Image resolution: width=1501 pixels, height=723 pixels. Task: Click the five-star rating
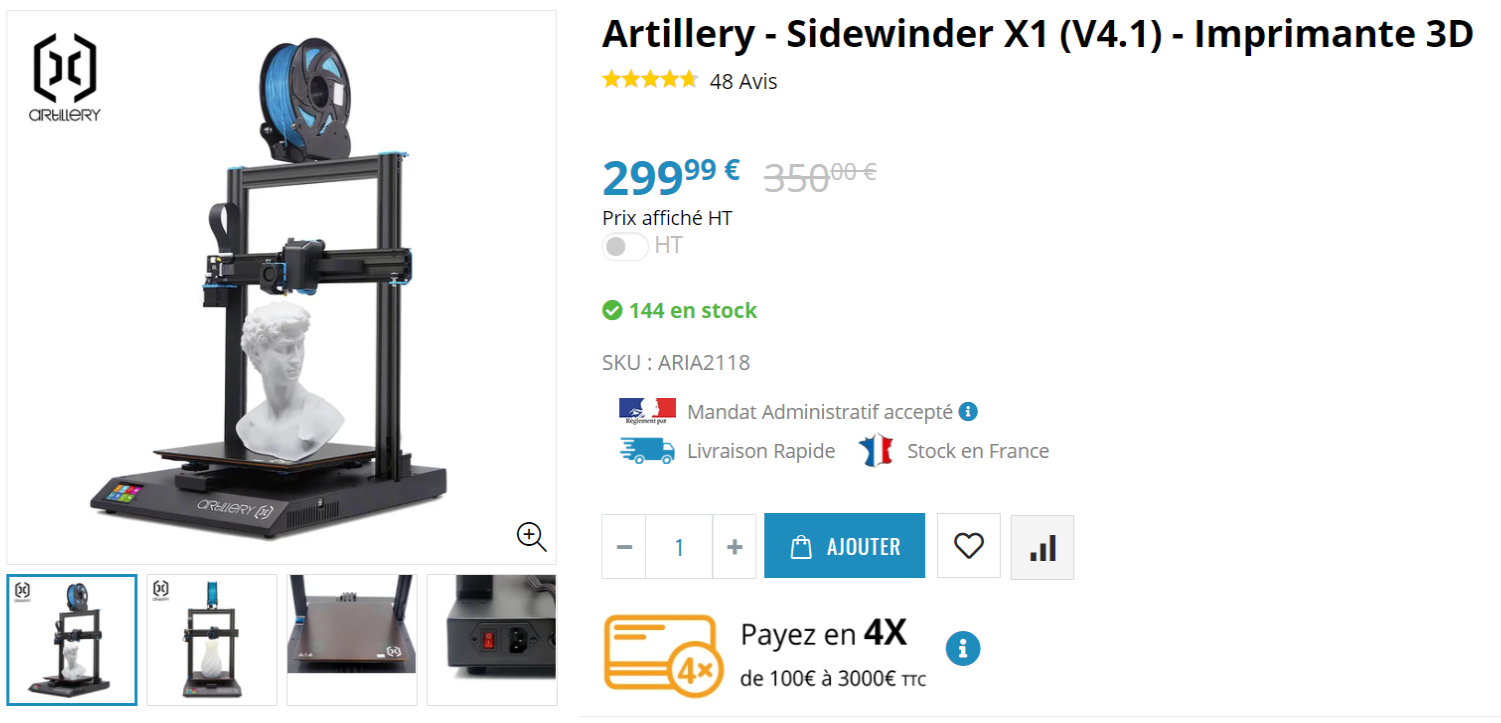(650, 80)
